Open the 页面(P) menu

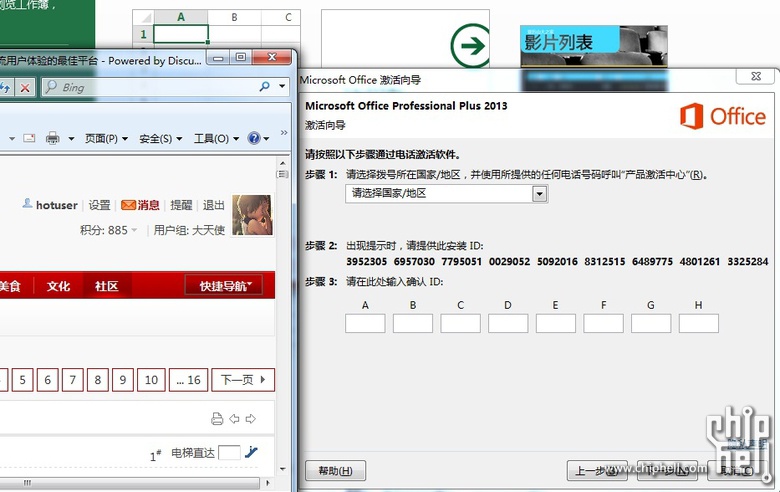(106, 138)
